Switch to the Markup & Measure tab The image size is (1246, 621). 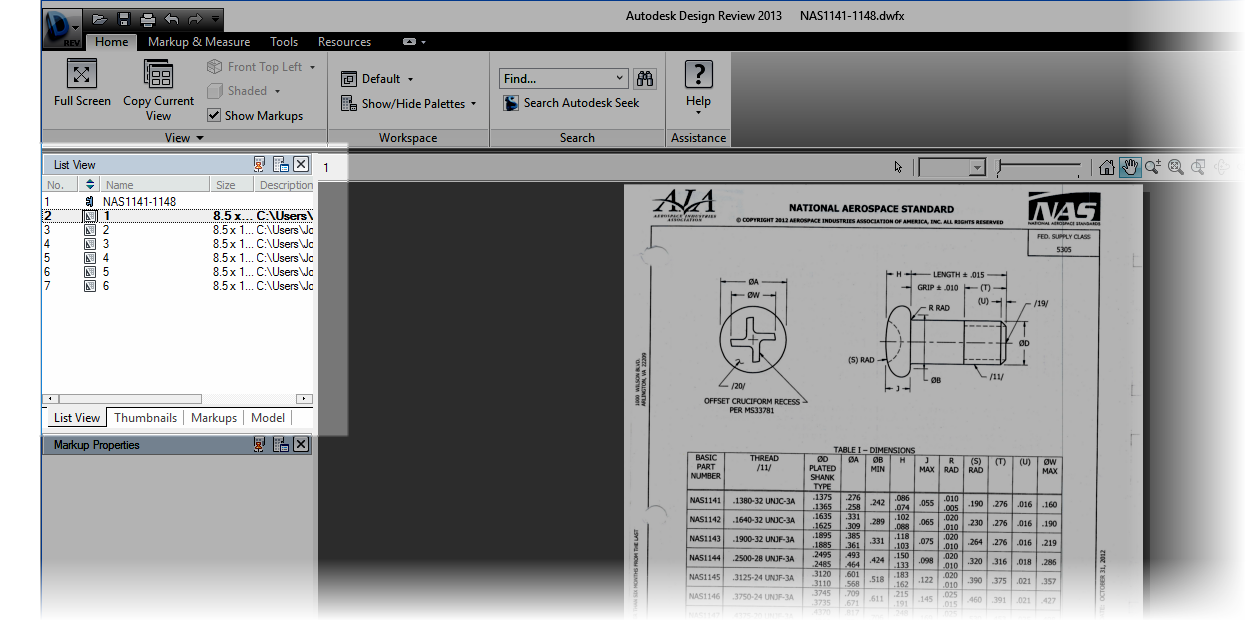[x=198, y=42]
